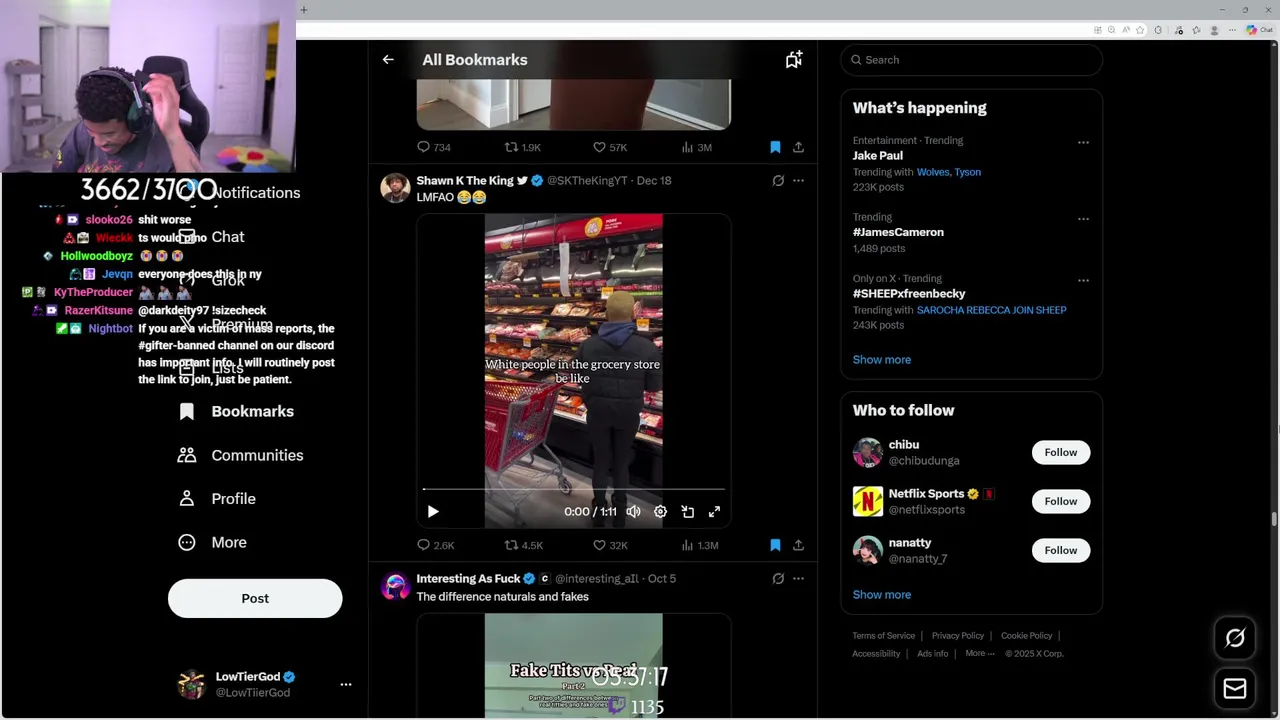Open more options on Interesting As Fuck post
This screenshot has width=1280, height=720.
point(798,579)
